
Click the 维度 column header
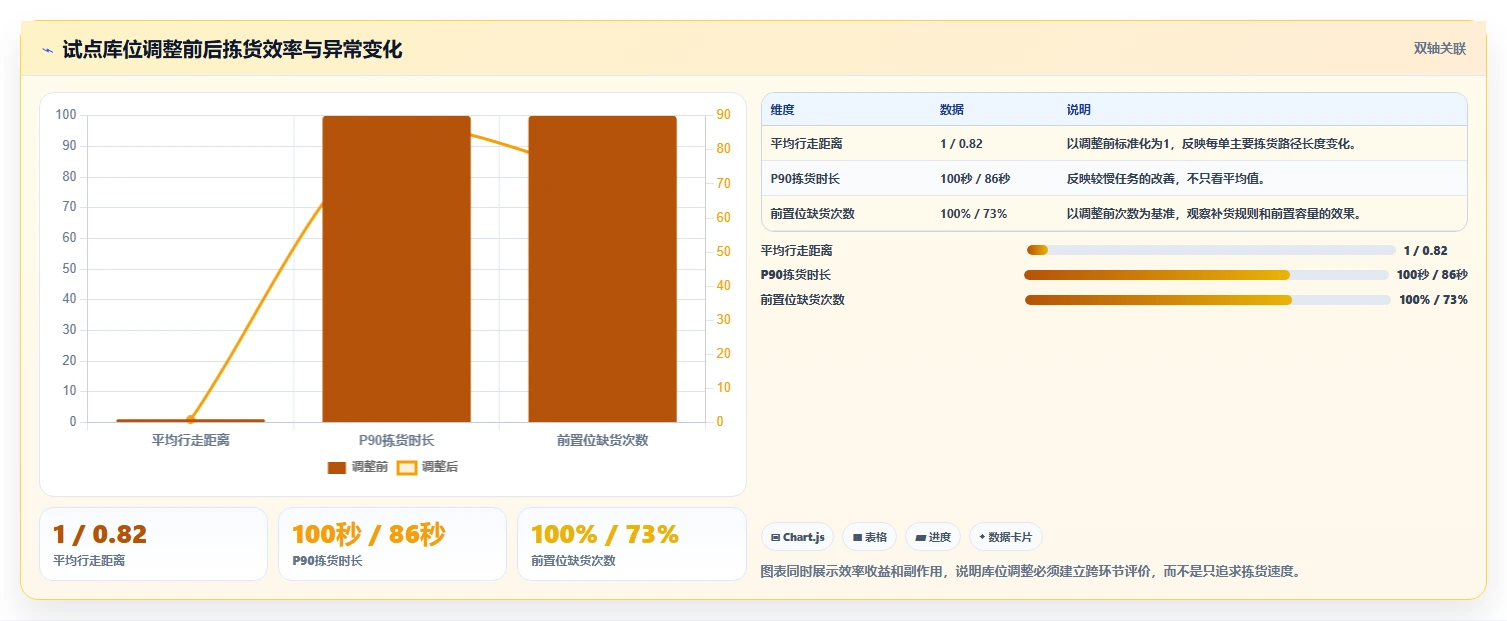[x=783, y=110]
